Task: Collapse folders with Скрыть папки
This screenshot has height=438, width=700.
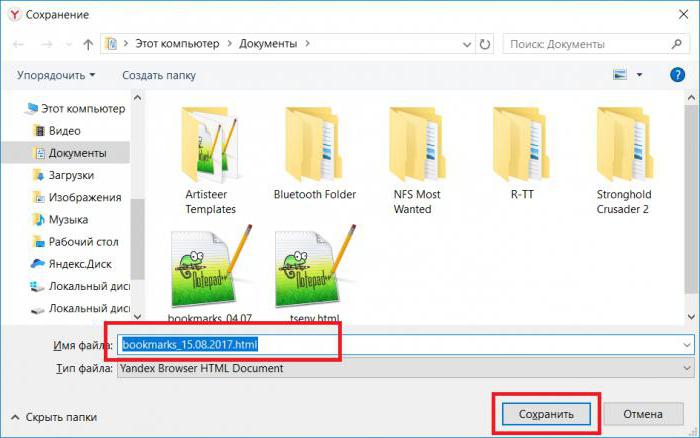Action: 54,416
